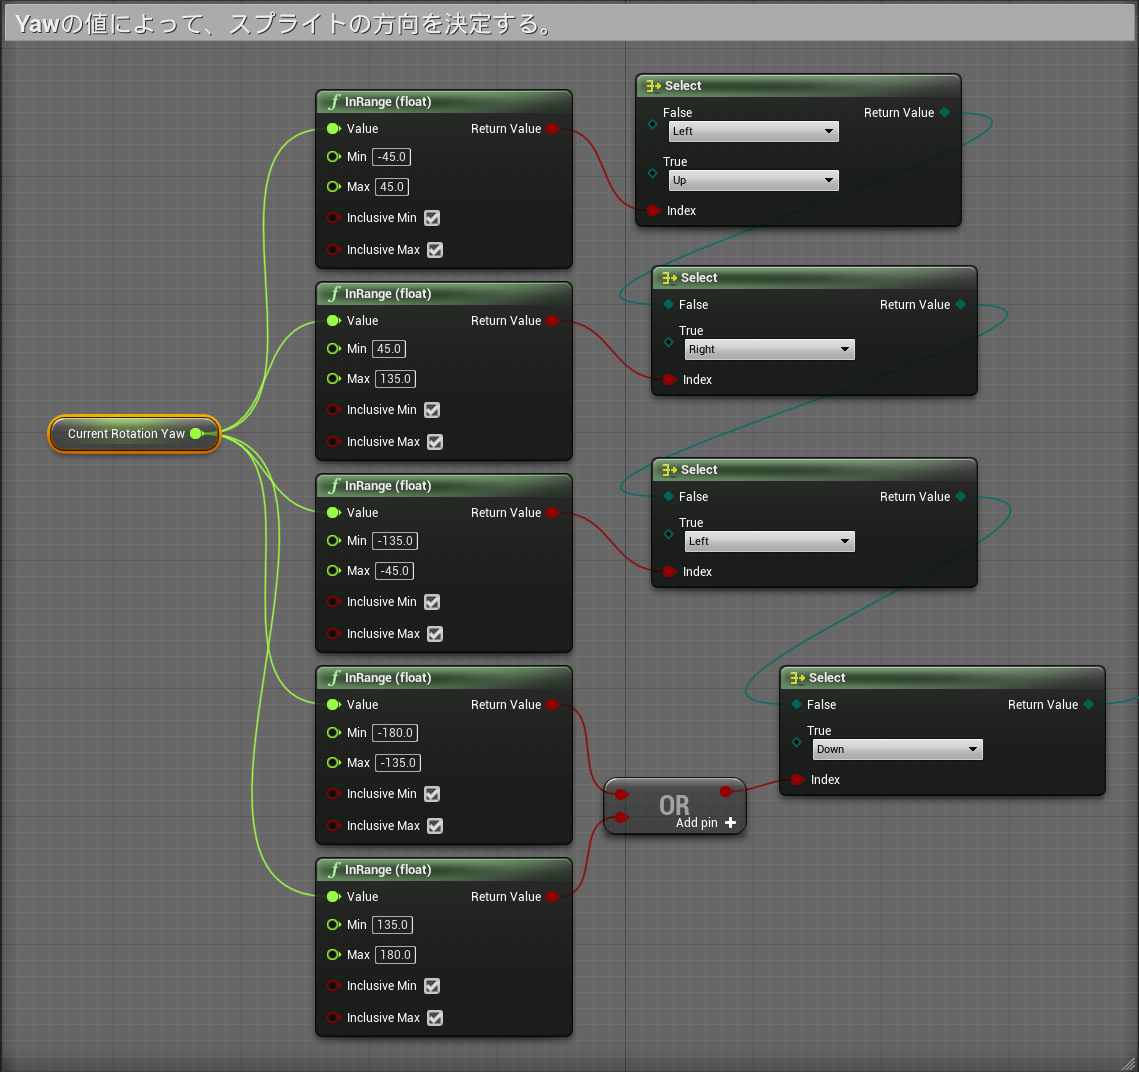Click Value input pin of InRange Min -45.0 Max 45.0
This screenshot has height=1072, width=1139.
point(333,129)
